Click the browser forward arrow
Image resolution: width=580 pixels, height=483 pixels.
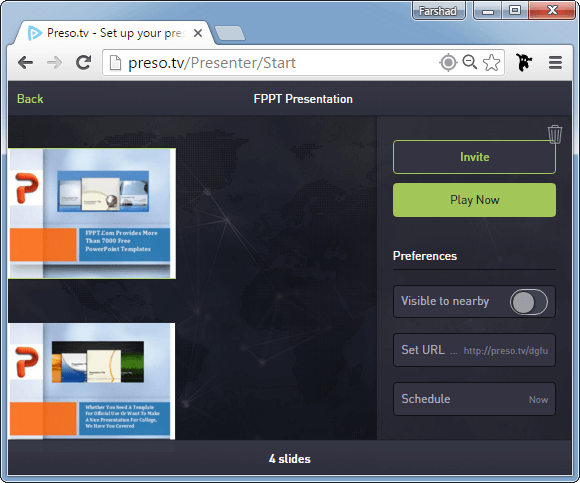pyautogui.click(x=55, y=63)
